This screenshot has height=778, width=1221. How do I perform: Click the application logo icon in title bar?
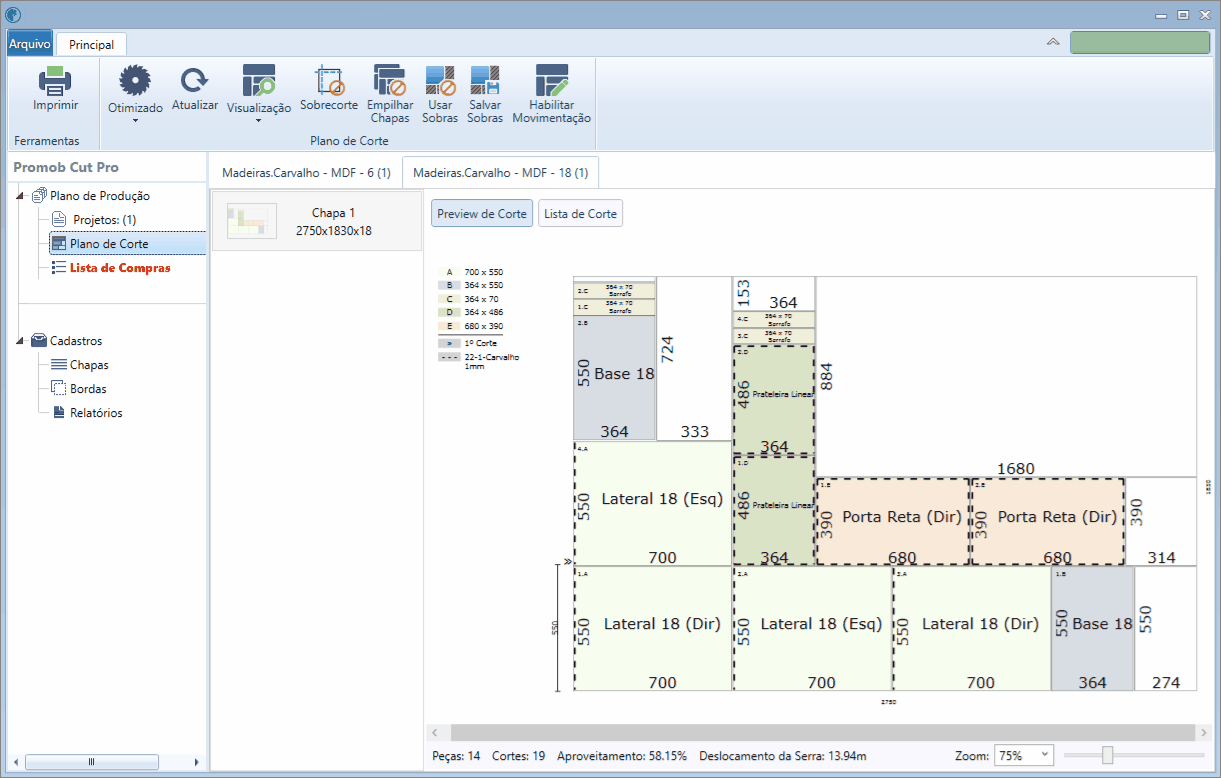(x=13, y=15)
